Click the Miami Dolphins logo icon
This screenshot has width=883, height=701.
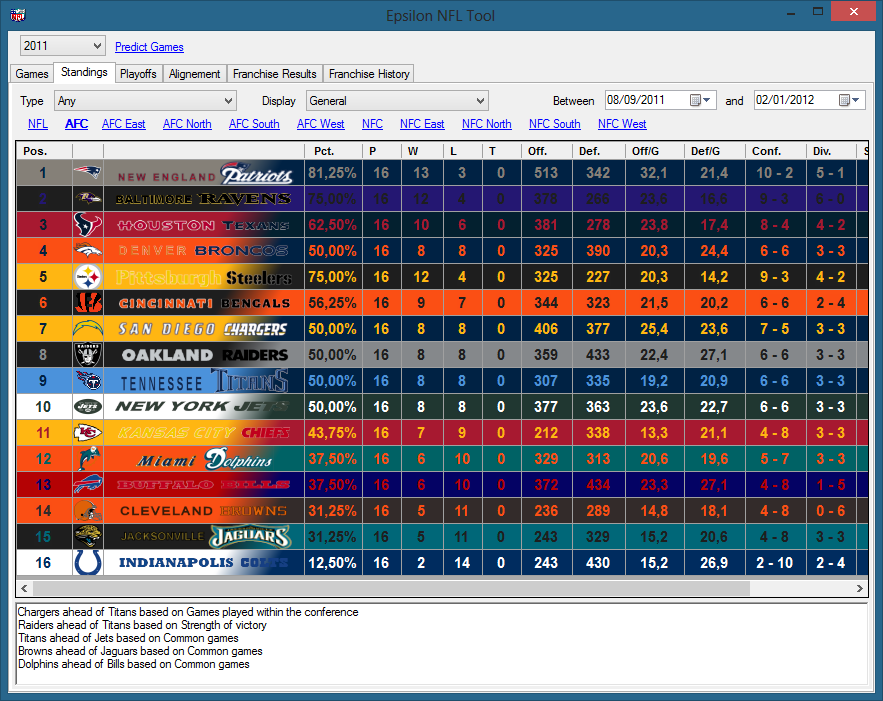(88, 458)
